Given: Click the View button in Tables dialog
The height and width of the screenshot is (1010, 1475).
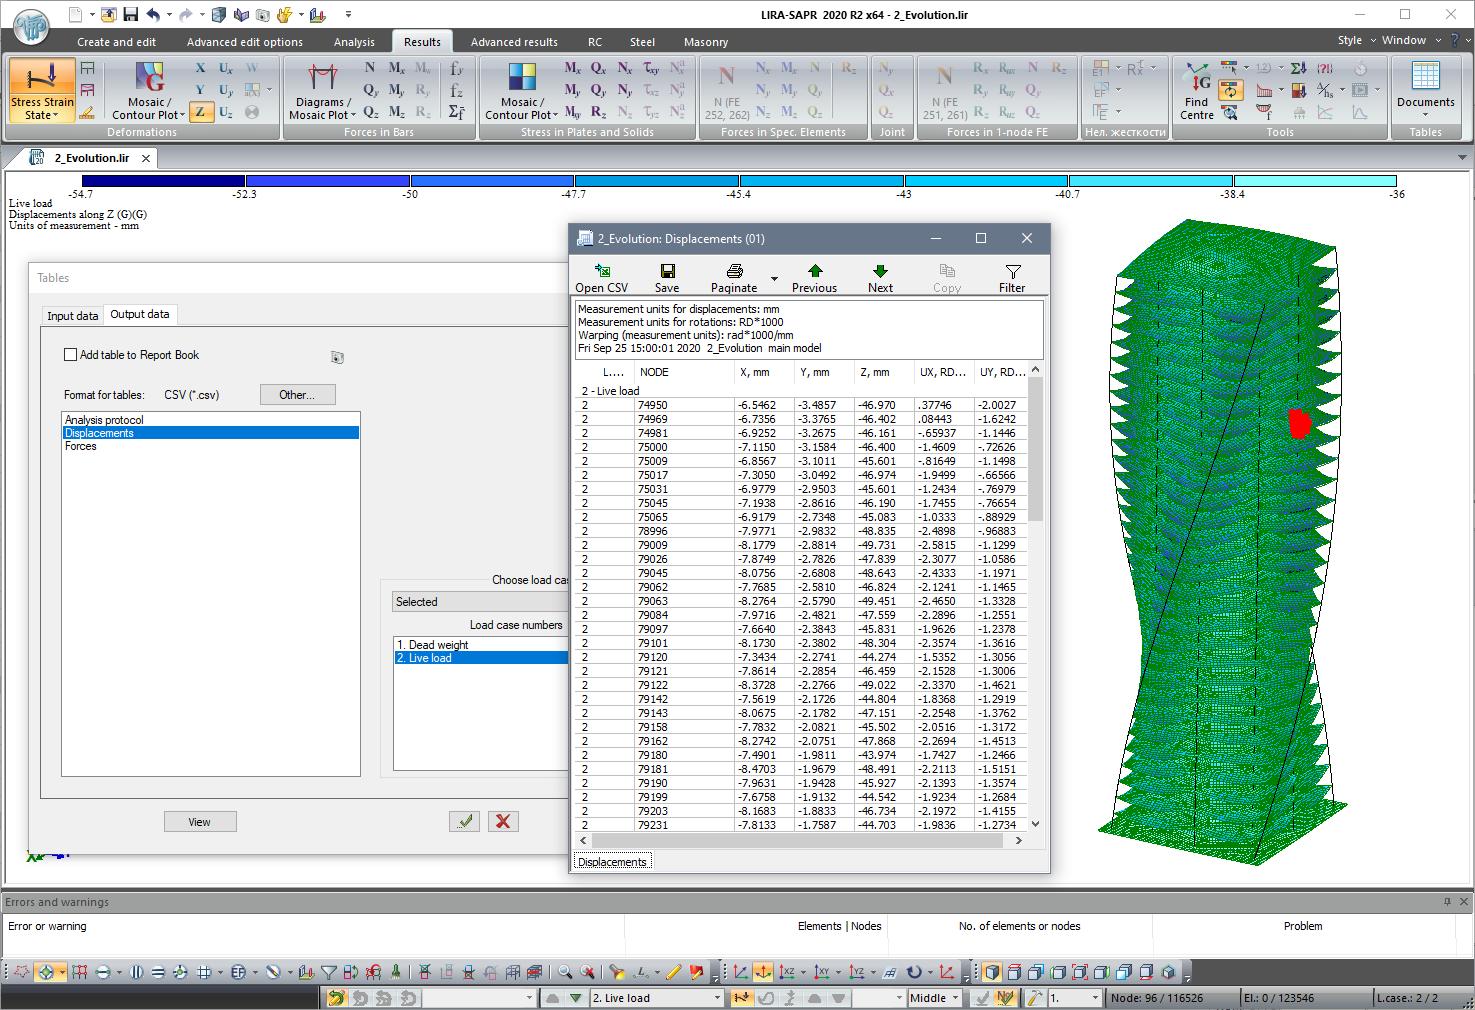Looking at the screenshot, I should 200,821.
